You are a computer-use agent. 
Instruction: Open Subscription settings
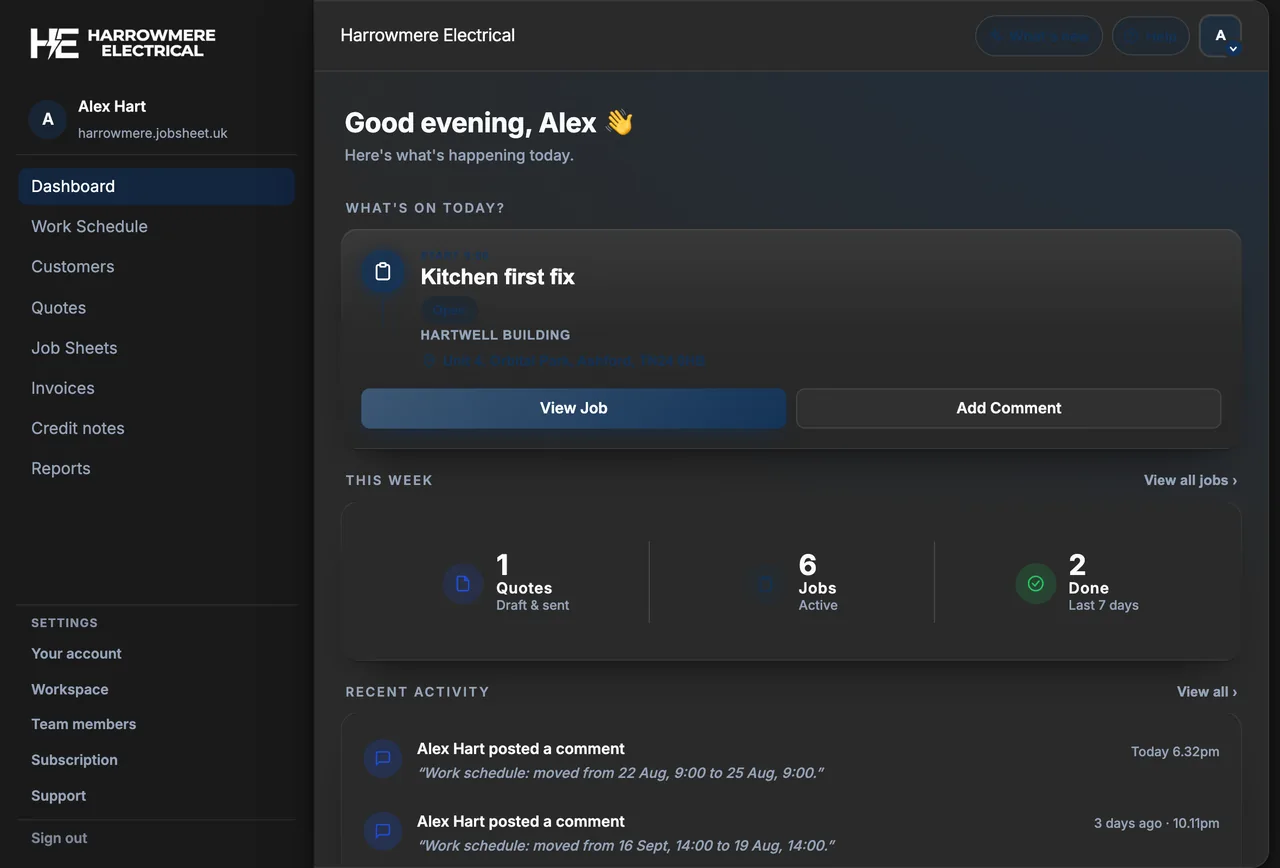coord(74,760)
